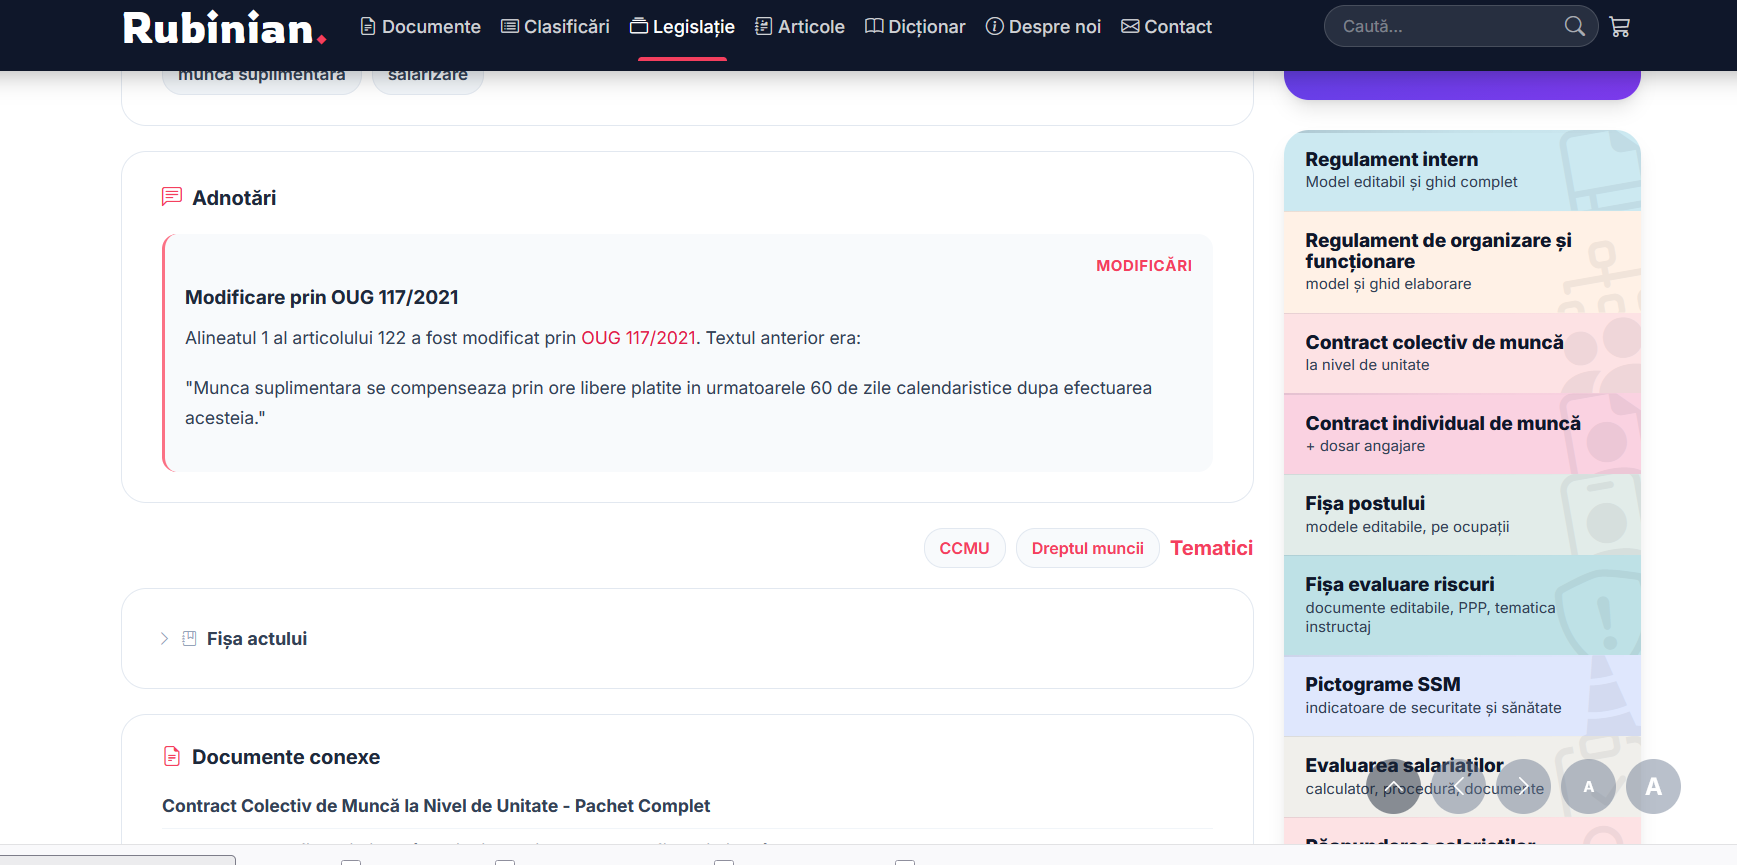This screenshot has width=1737, height=865.
Task: Select Dreptul muncii topic tag
Action: 1087,548
